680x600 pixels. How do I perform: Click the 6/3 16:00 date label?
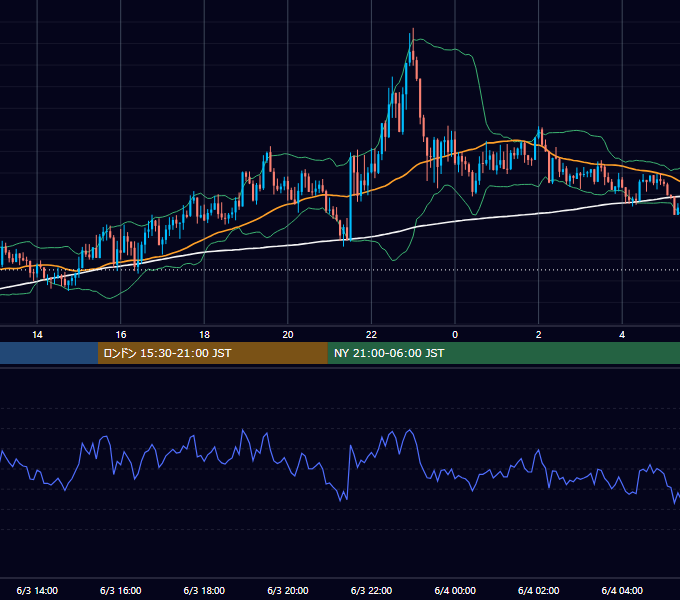coord(121,590)
